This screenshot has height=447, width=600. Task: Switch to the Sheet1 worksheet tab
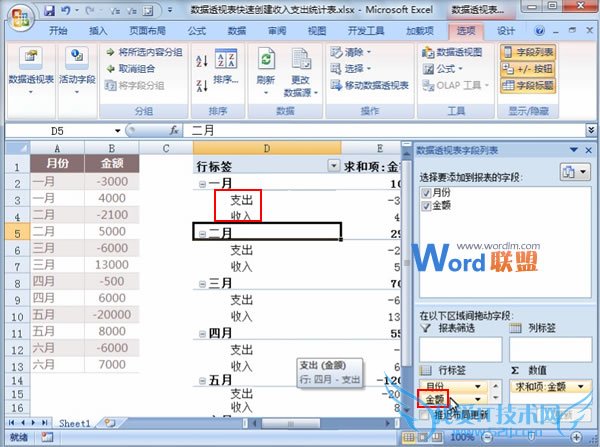pos(75,423)
